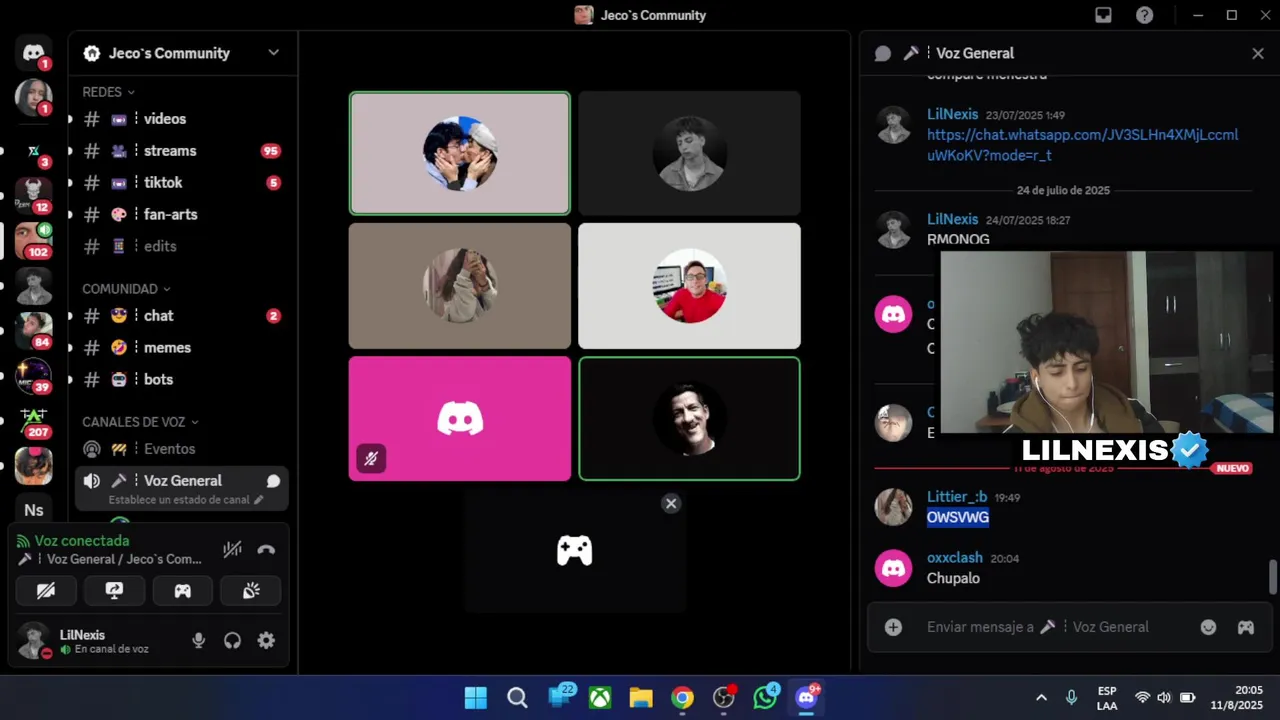Edit channel status pencil icon
Viewport: 1280px width, 720px height.
(259, 499)
